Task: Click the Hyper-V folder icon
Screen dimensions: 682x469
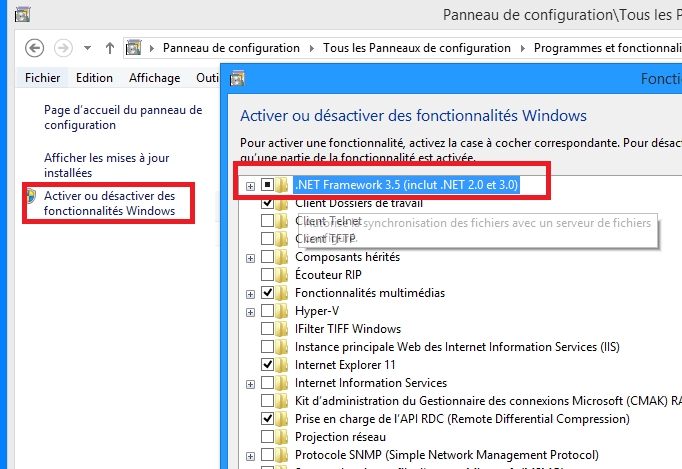Action: (283, 311)
